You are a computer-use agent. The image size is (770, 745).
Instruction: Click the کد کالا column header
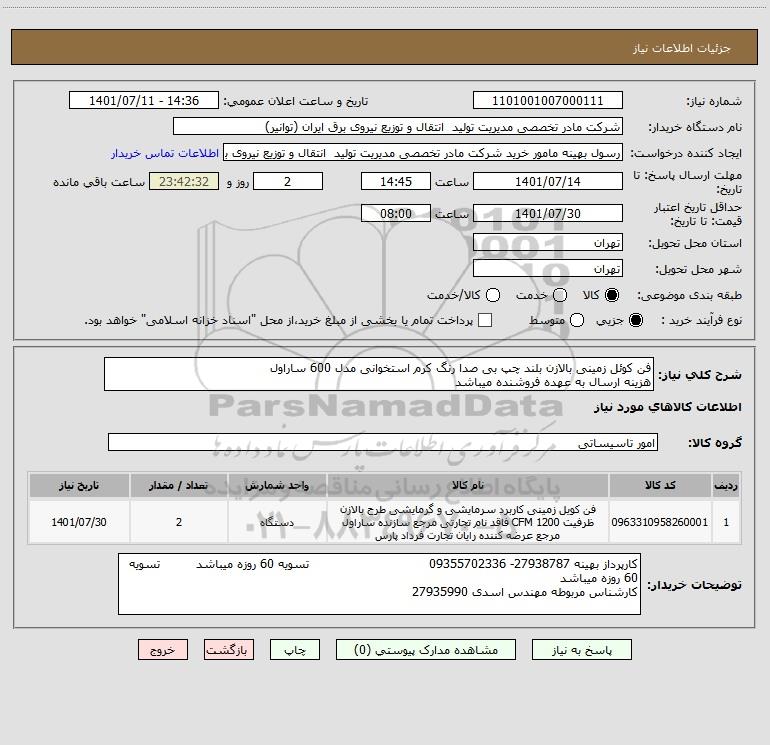[x=660, y=485]
